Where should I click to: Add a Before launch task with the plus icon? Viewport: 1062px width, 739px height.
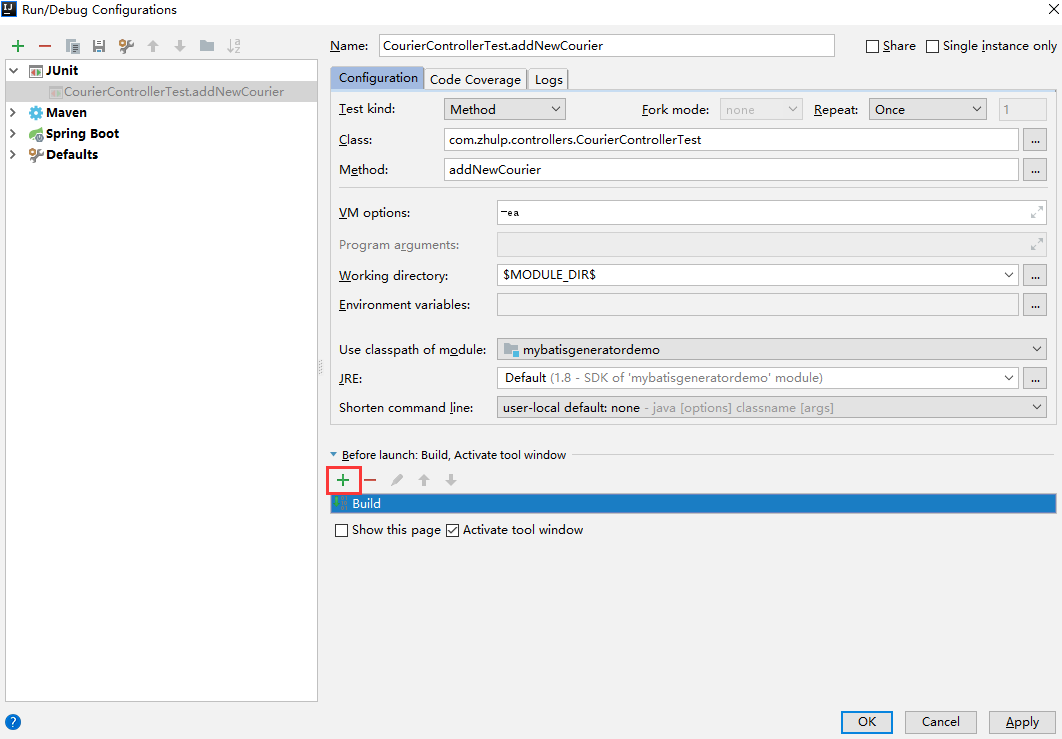coord(343,480)
